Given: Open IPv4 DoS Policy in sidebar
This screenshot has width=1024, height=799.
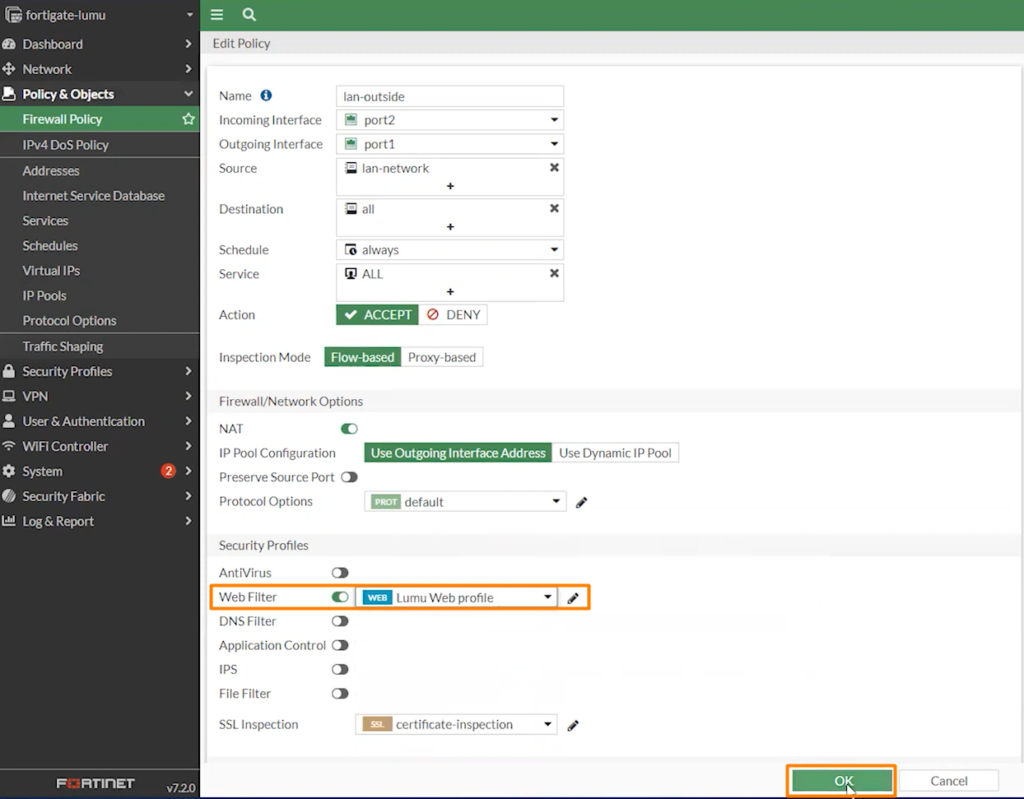Looking at the screenshot, I should click(x=66, y=145).
